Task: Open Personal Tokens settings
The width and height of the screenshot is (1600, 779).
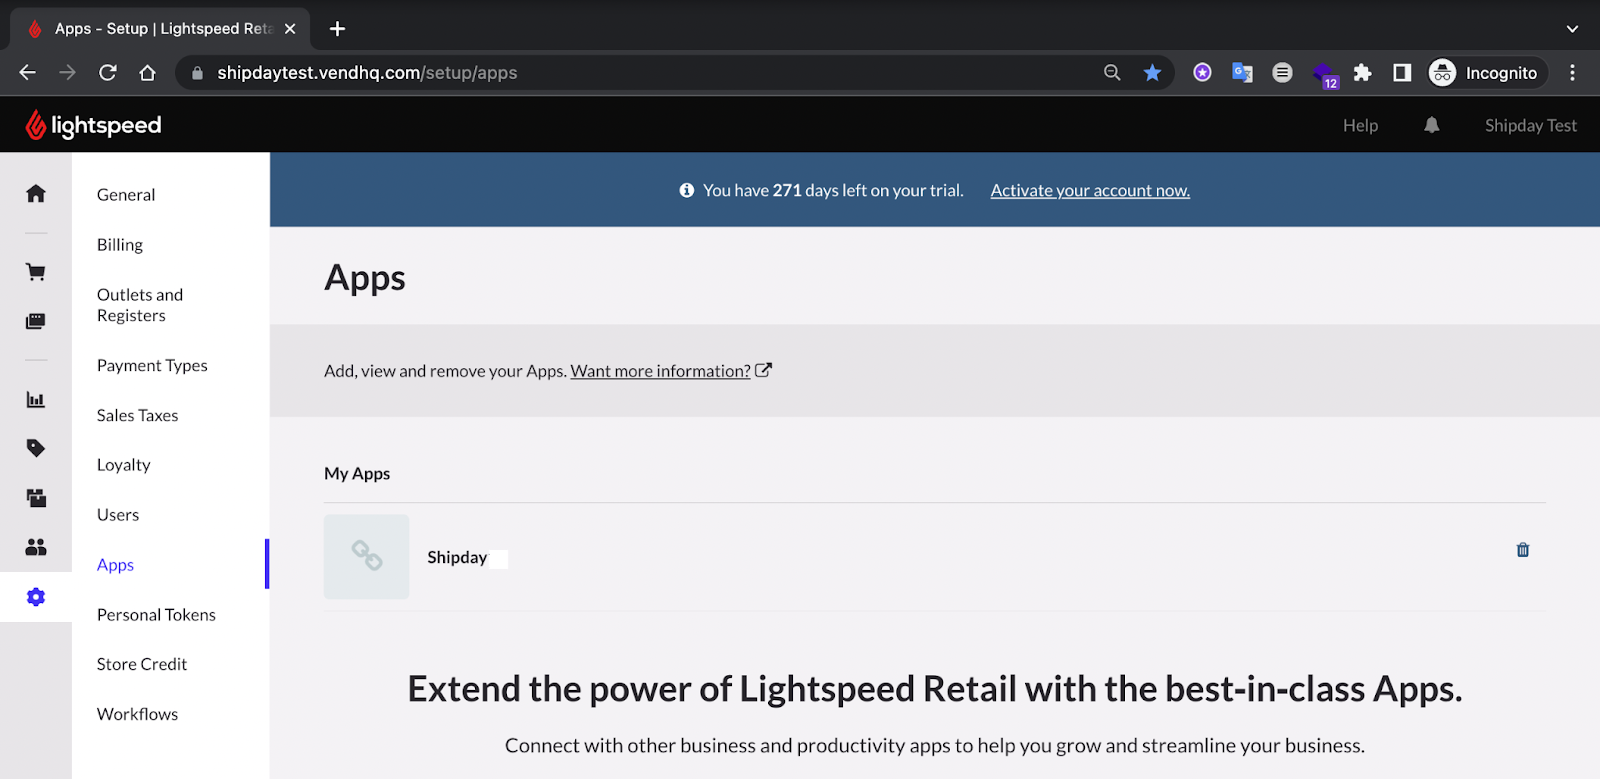Action: (x=156, y=615)
